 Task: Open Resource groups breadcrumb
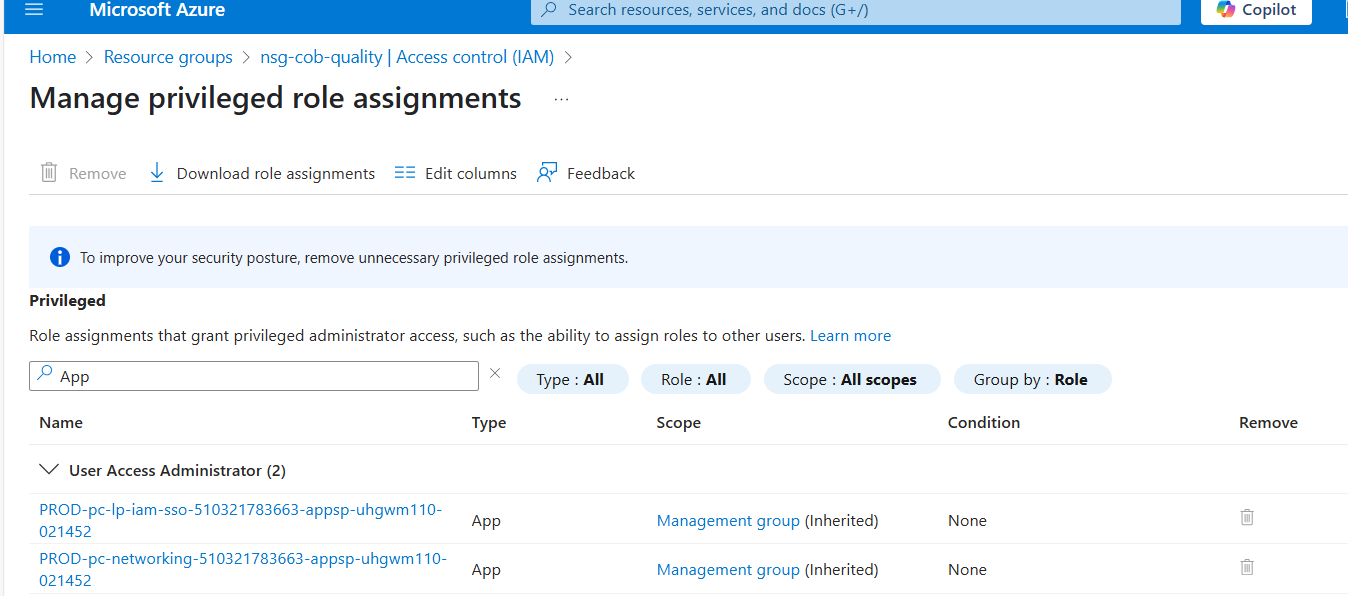(168, 57)
